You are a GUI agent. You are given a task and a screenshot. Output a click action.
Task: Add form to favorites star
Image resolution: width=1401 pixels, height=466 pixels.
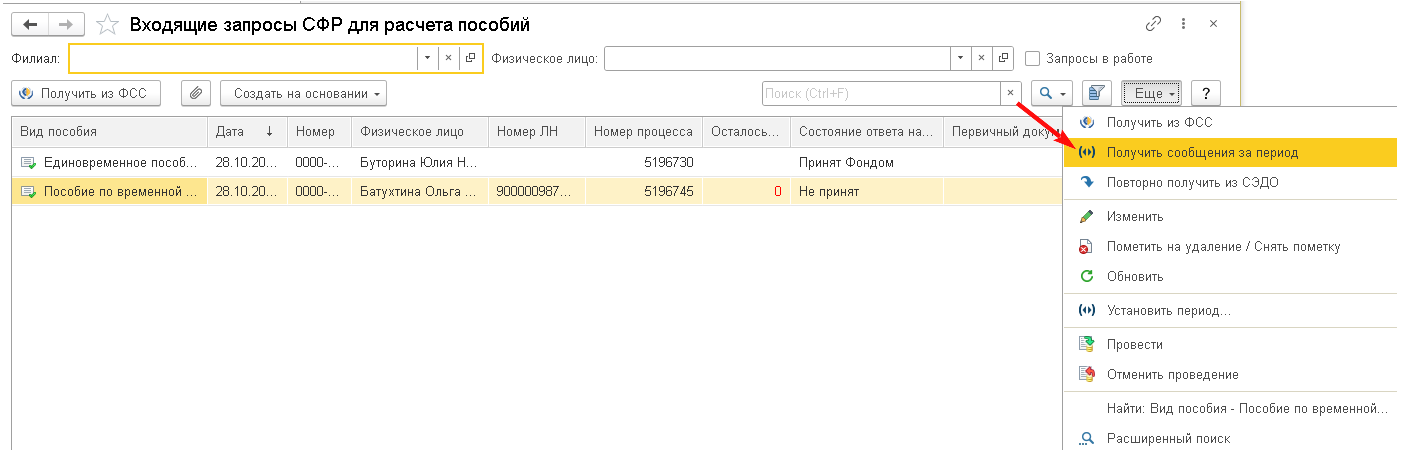pos(109,23)
